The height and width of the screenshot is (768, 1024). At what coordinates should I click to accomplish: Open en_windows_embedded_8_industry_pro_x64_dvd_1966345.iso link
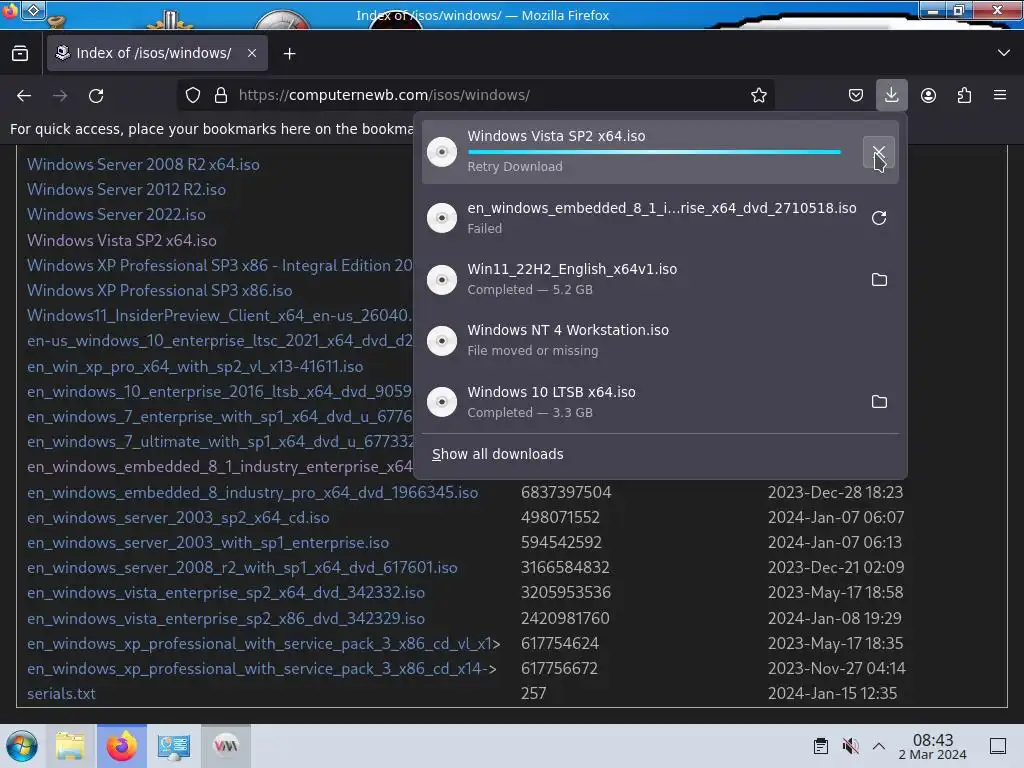click(252, 492)
